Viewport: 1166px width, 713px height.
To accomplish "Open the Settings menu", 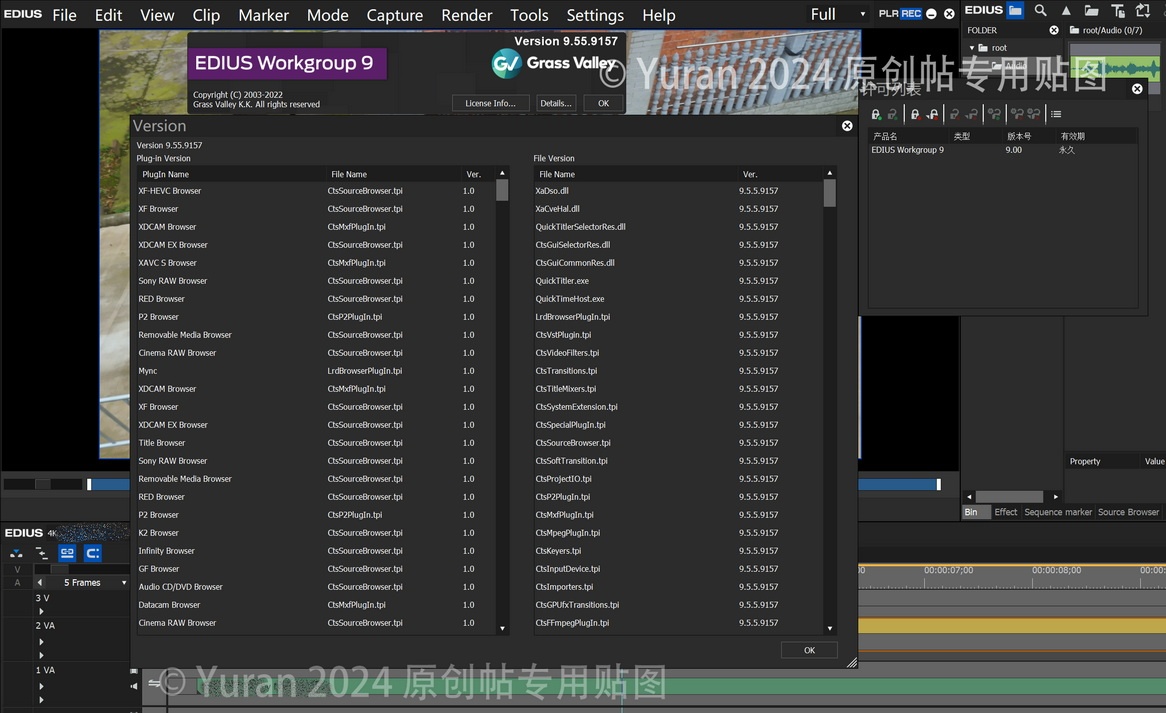I will click(x=595, y=15).
